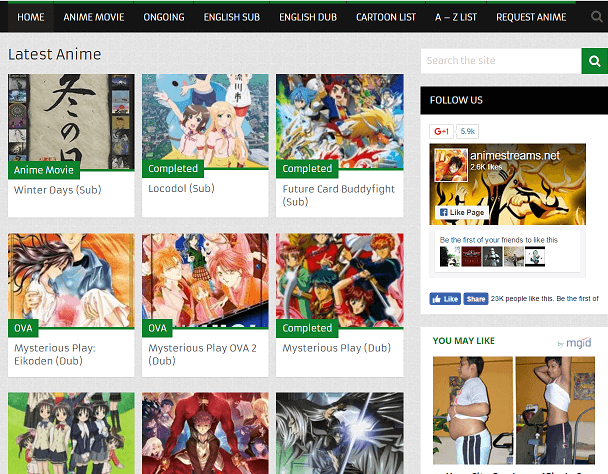Open the ENGLISH SUB menu item
Viewport: 608px width, 474px height.
[x=231, y=17]
